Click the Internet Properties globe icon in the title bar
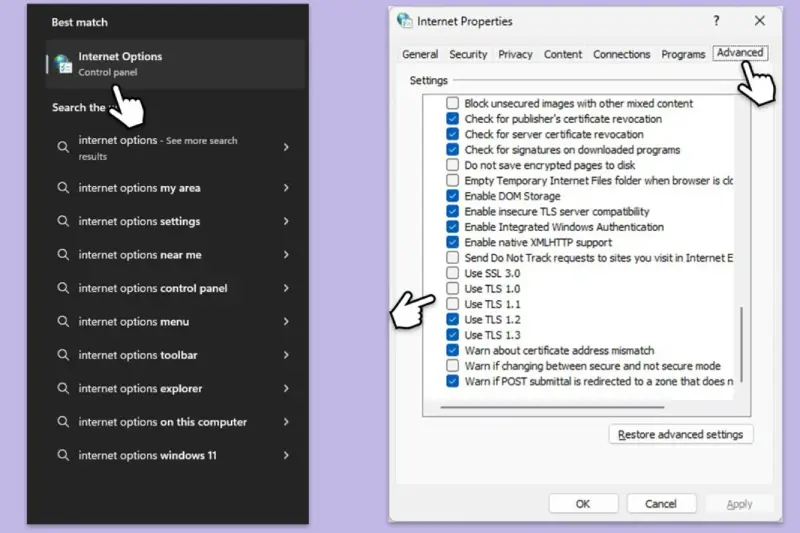800x533 pixels. (x=405, y=20)
